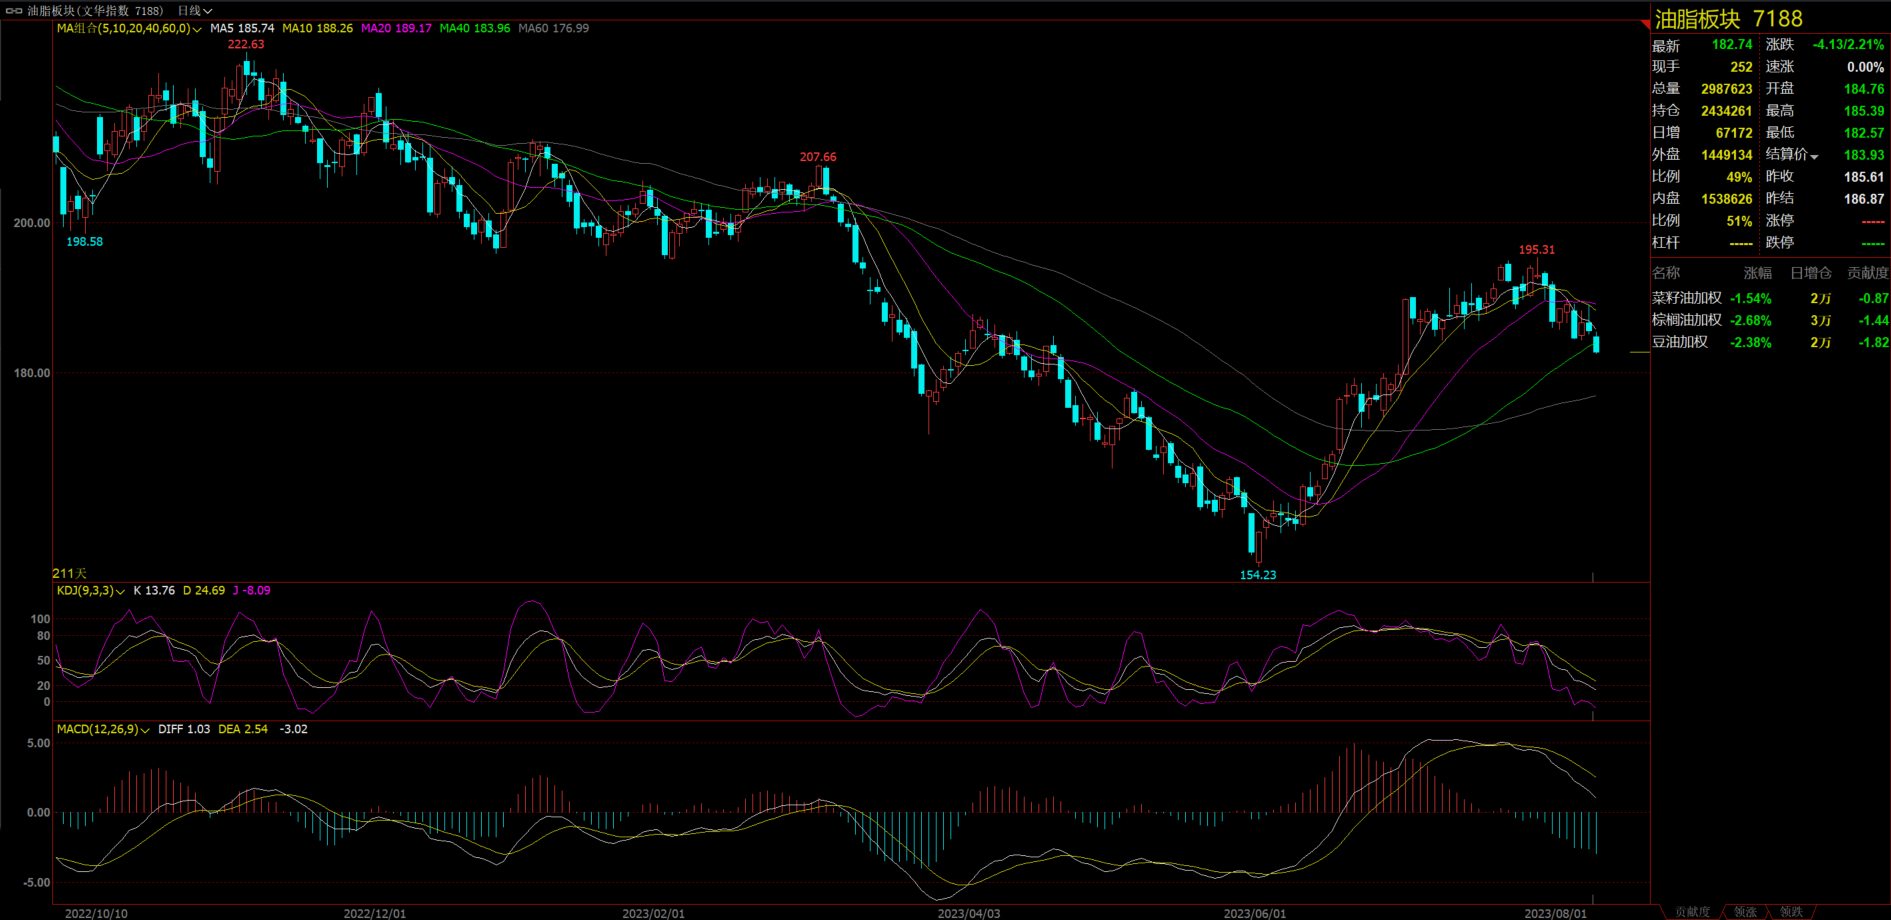Click the 涨跌 -4.13/2.21% value
Screen dimensions: 1891x920
pyautogui.click(x=1848, y=45)
